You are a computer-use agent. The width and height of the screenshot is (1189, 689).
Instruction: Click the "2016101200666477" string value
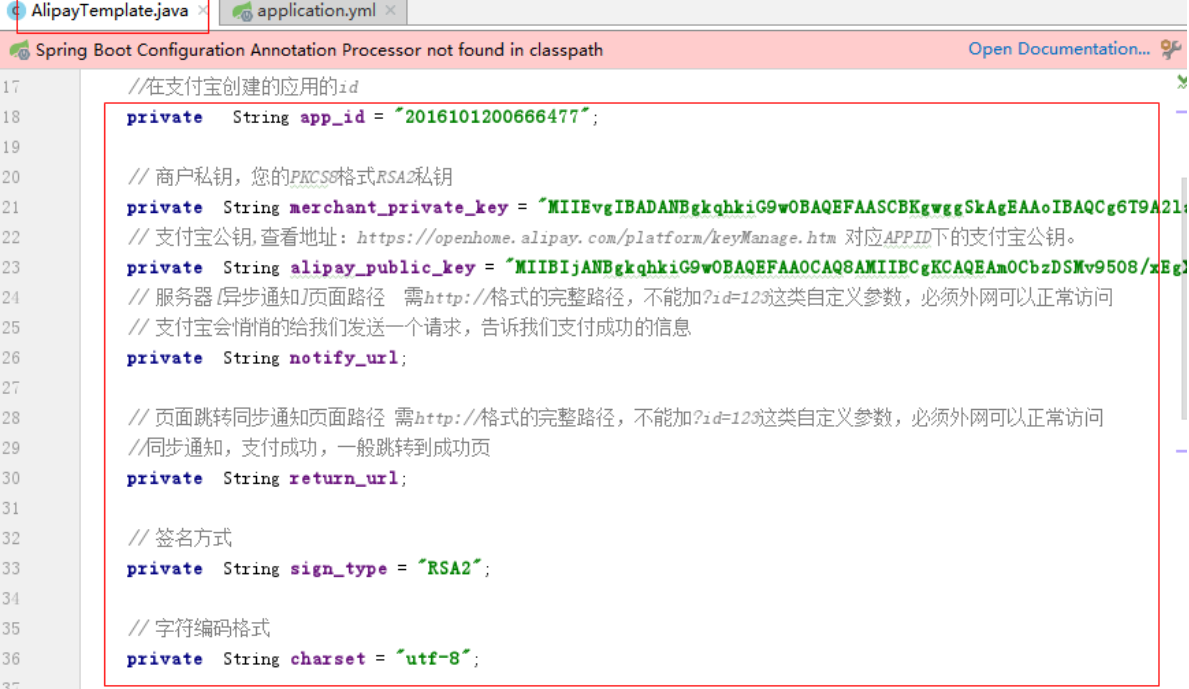tap(491, 117)
